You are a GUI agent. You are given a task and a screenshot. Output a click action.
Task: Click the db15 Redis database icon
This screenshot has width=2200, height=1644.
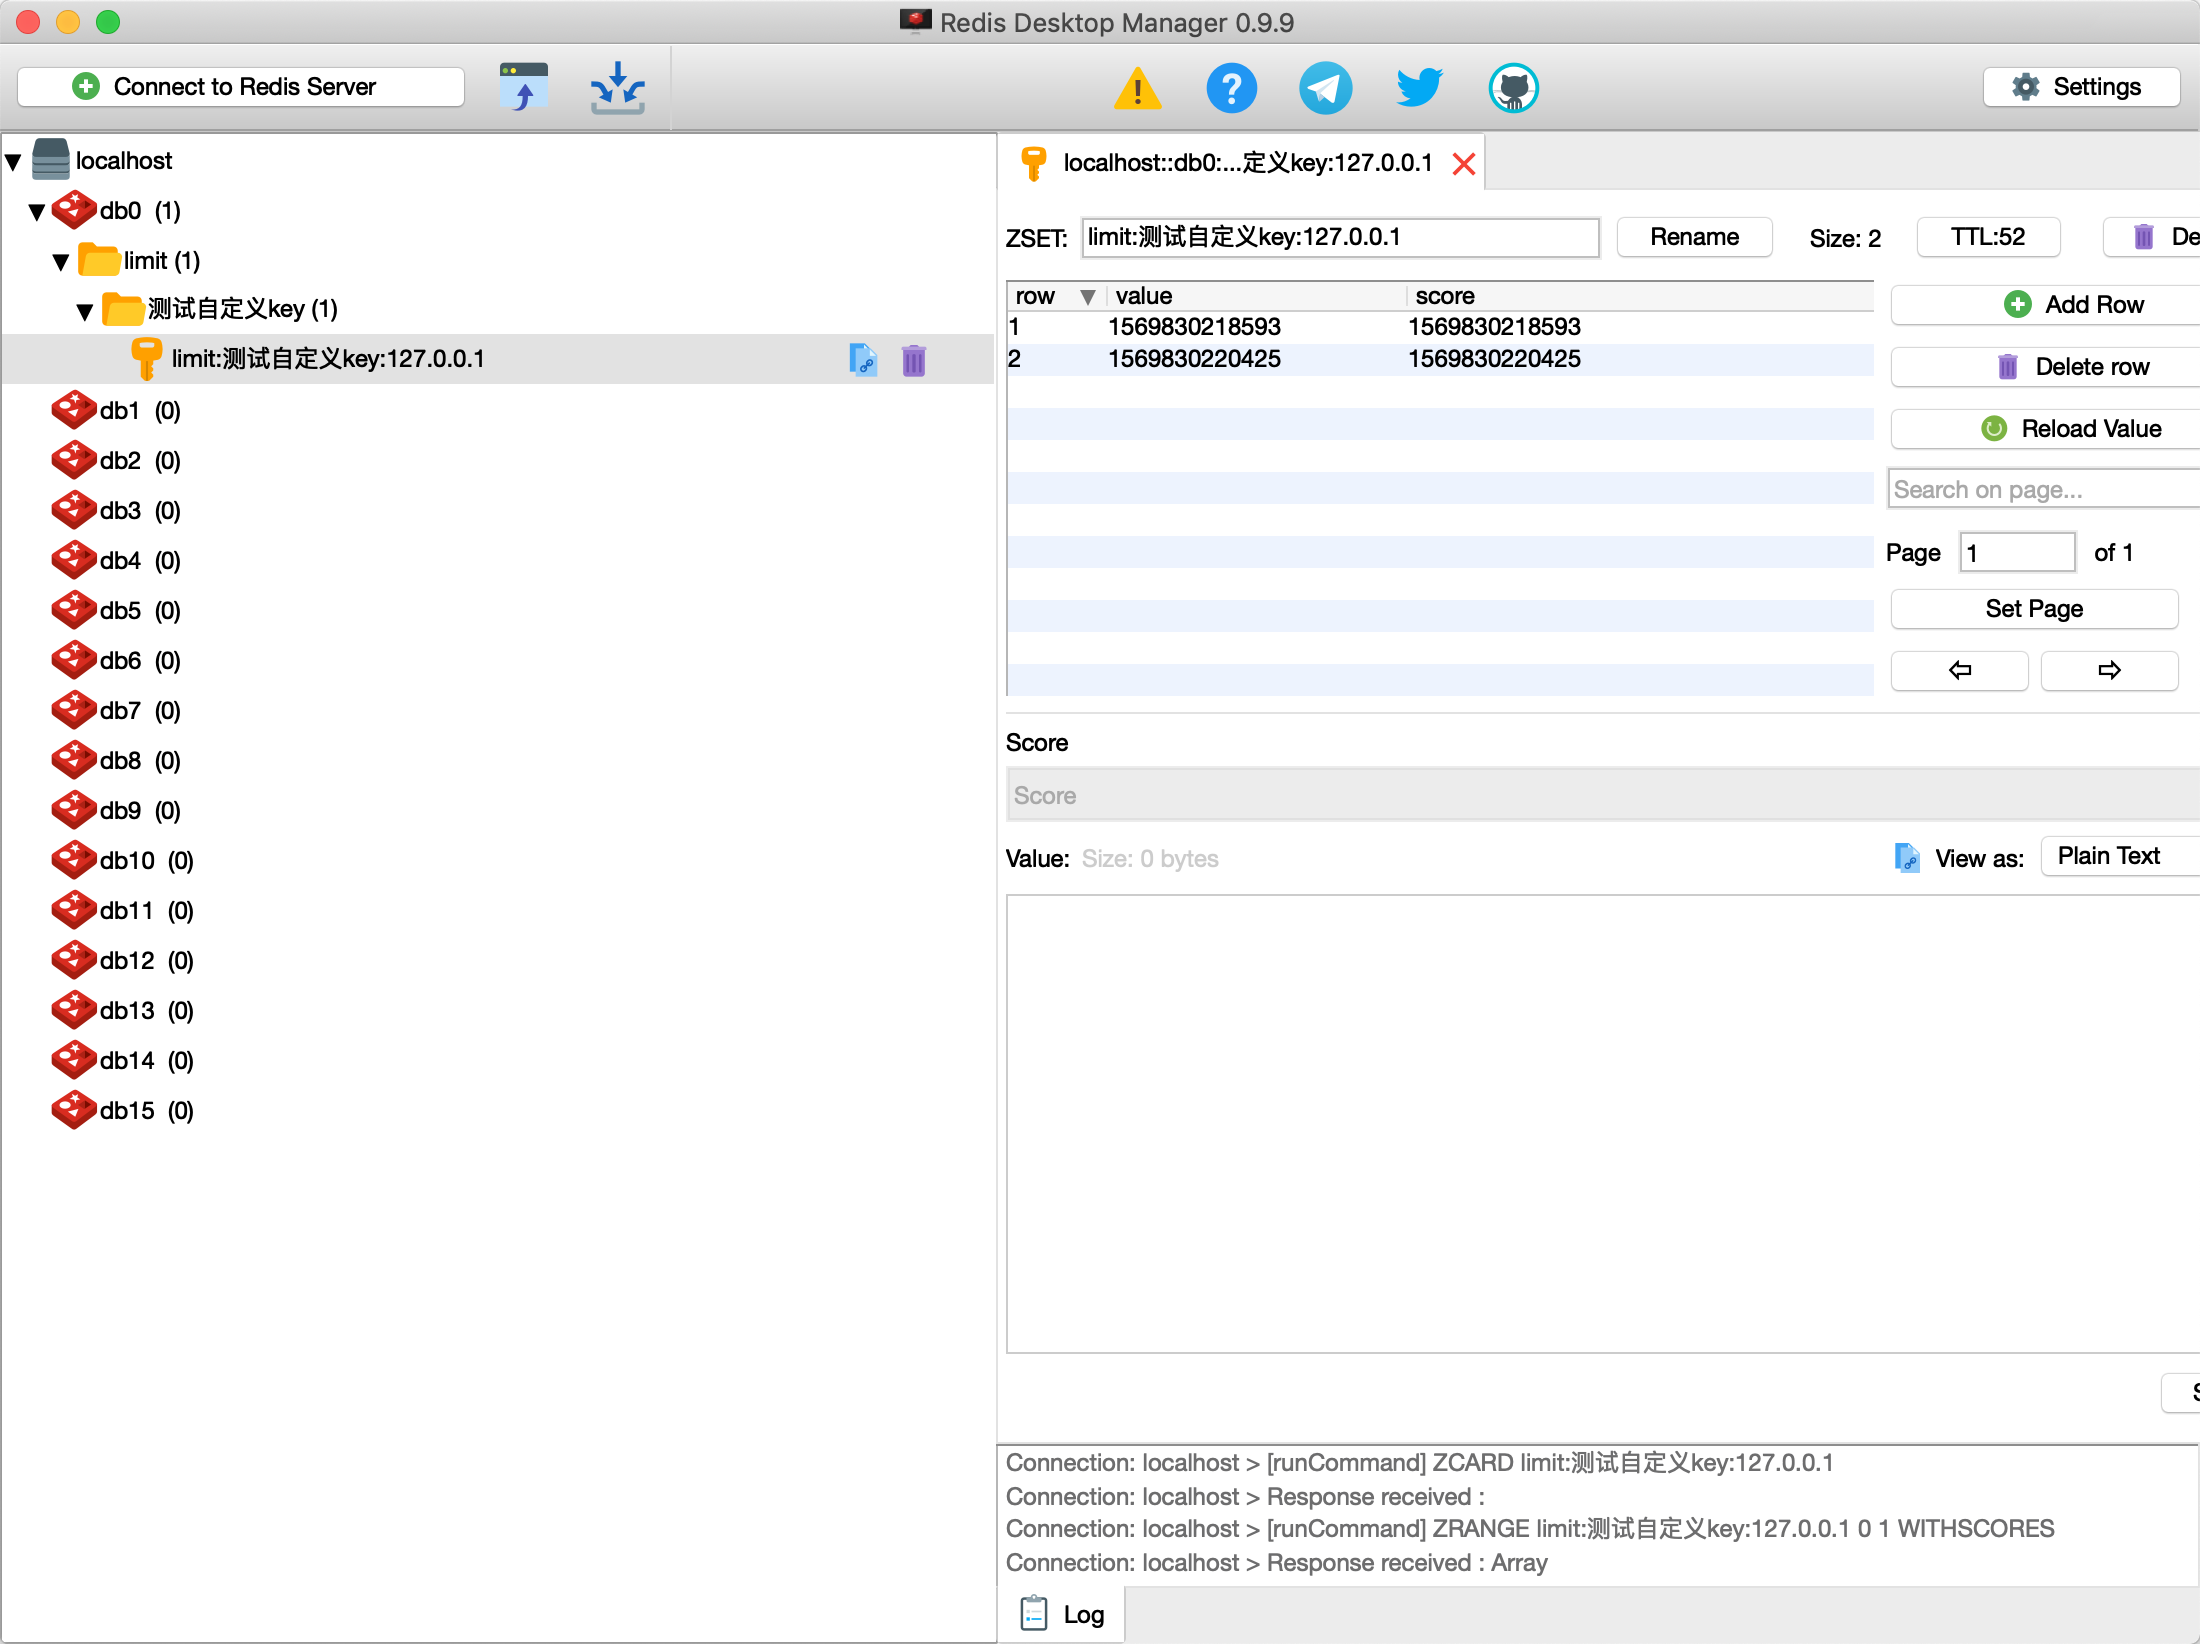tap(74, 1110)
